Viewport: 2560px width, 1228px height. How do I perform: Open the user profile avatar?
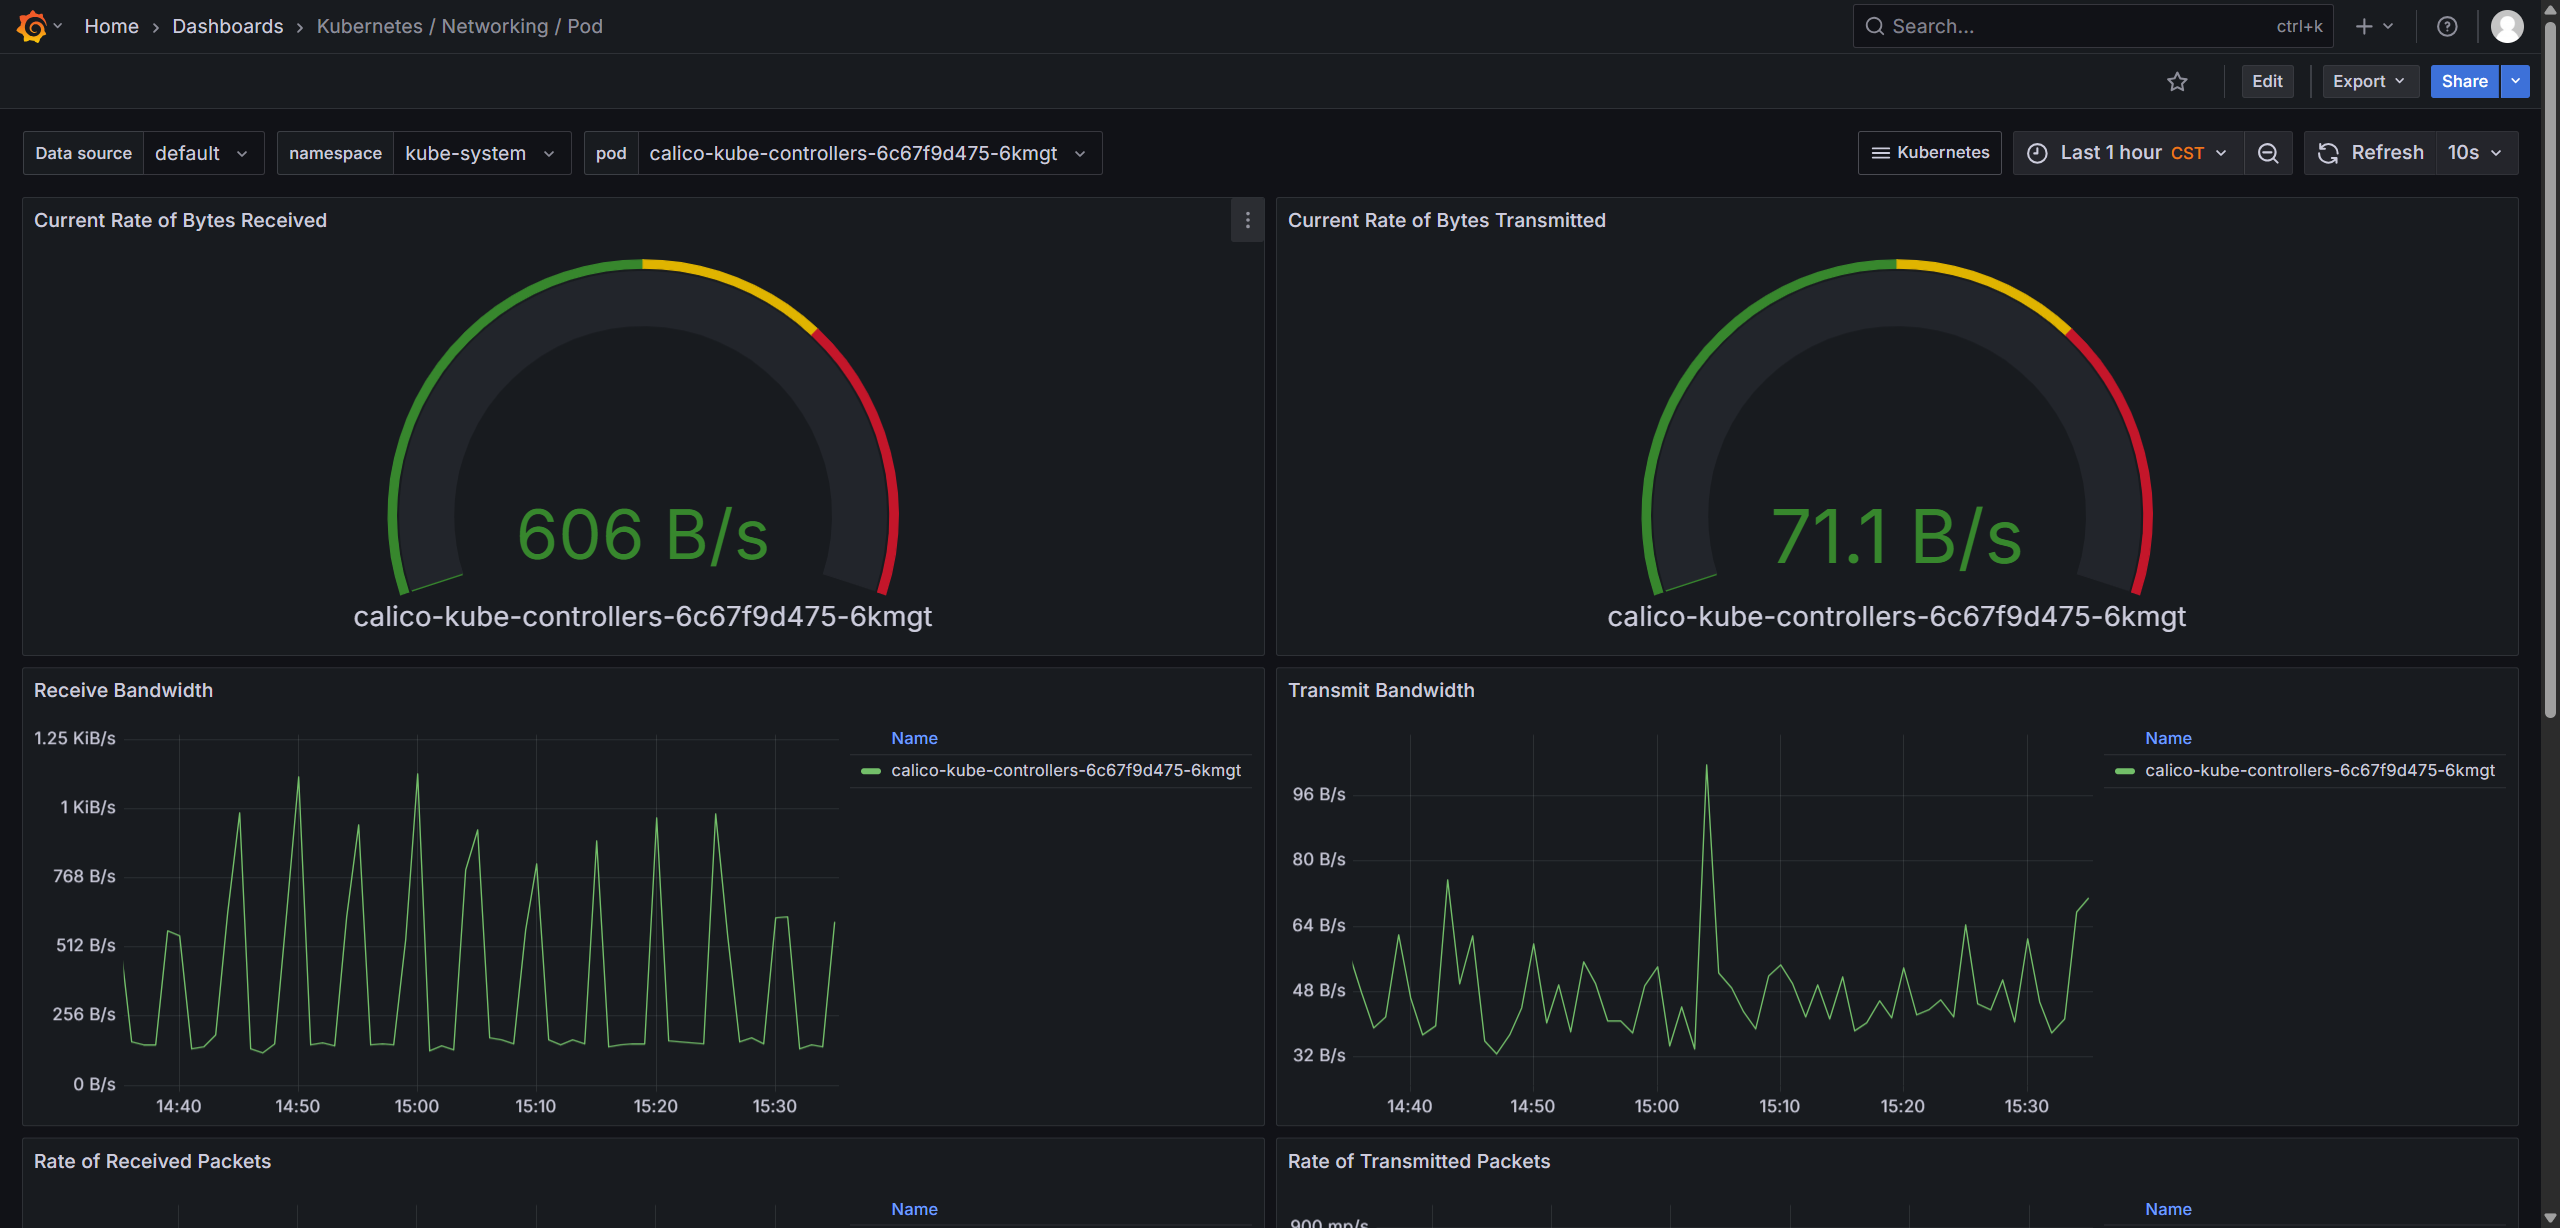[2506, 26]
